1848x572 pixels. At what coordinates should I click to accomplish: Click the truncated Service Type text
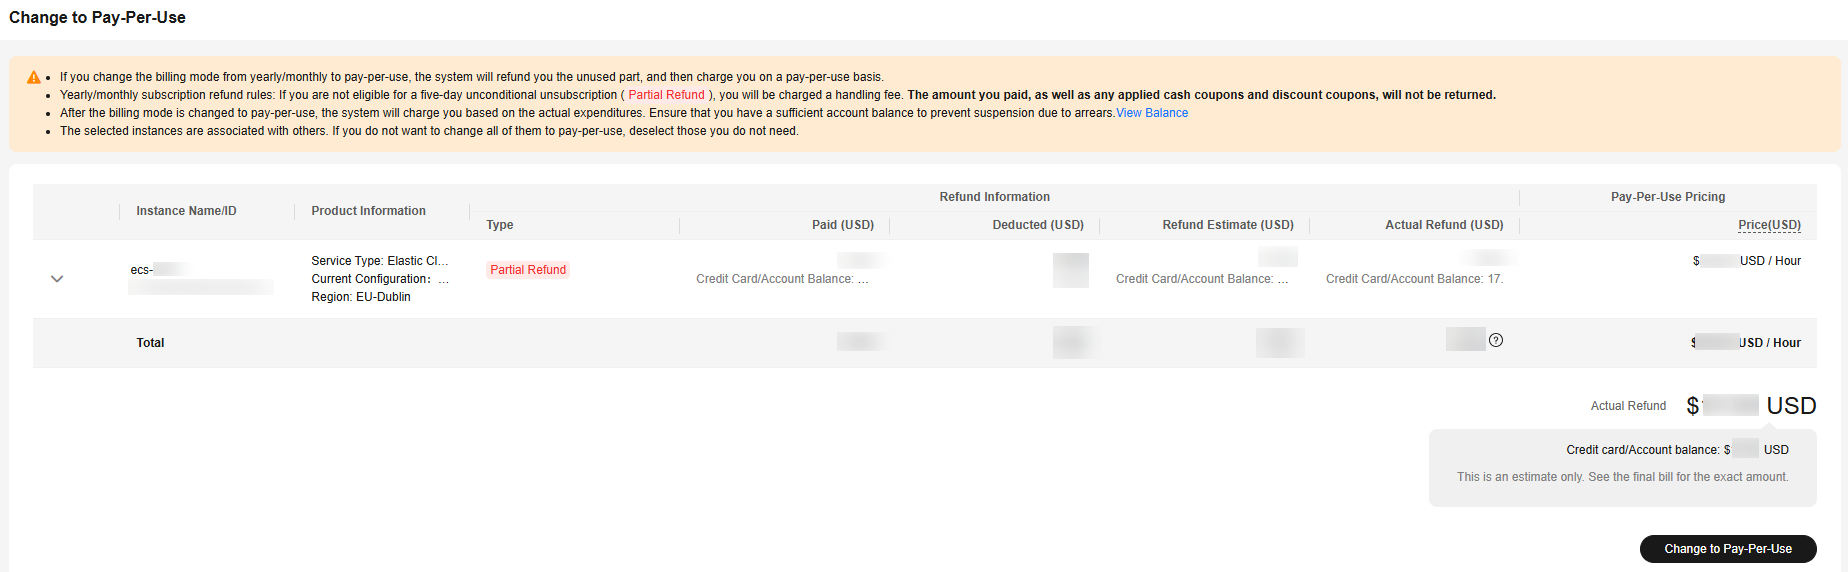point(379,261)
